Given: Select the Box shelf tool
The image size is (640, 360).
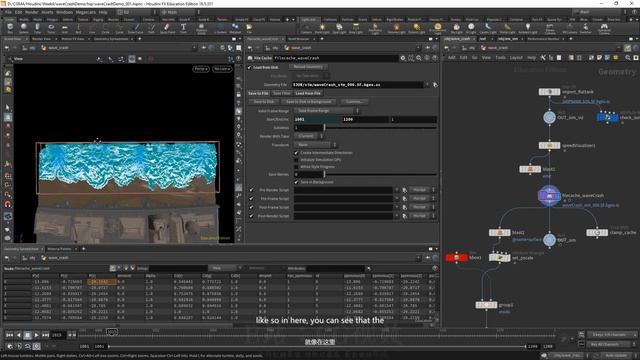Looking at the screenshot, I should [x=10, y=28].
